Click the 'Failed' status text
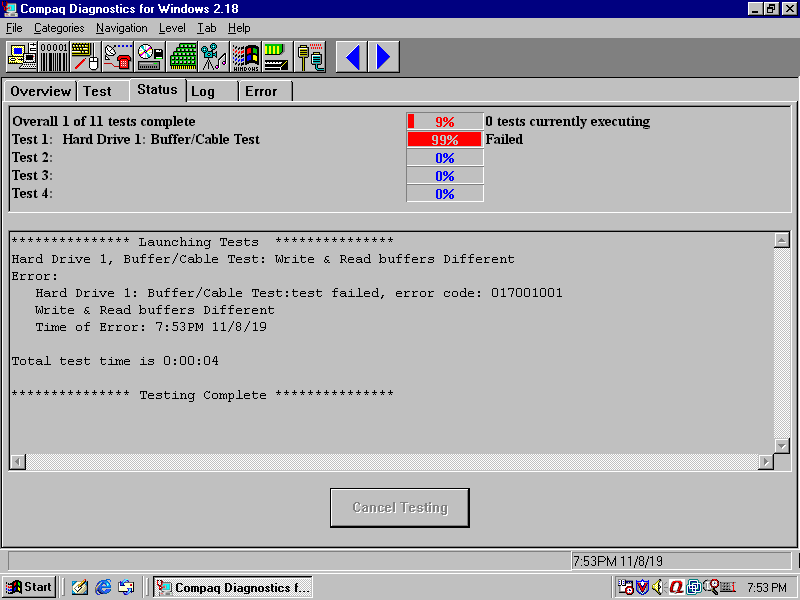Viewport: 800px width, 600px height. click(504, 139)
